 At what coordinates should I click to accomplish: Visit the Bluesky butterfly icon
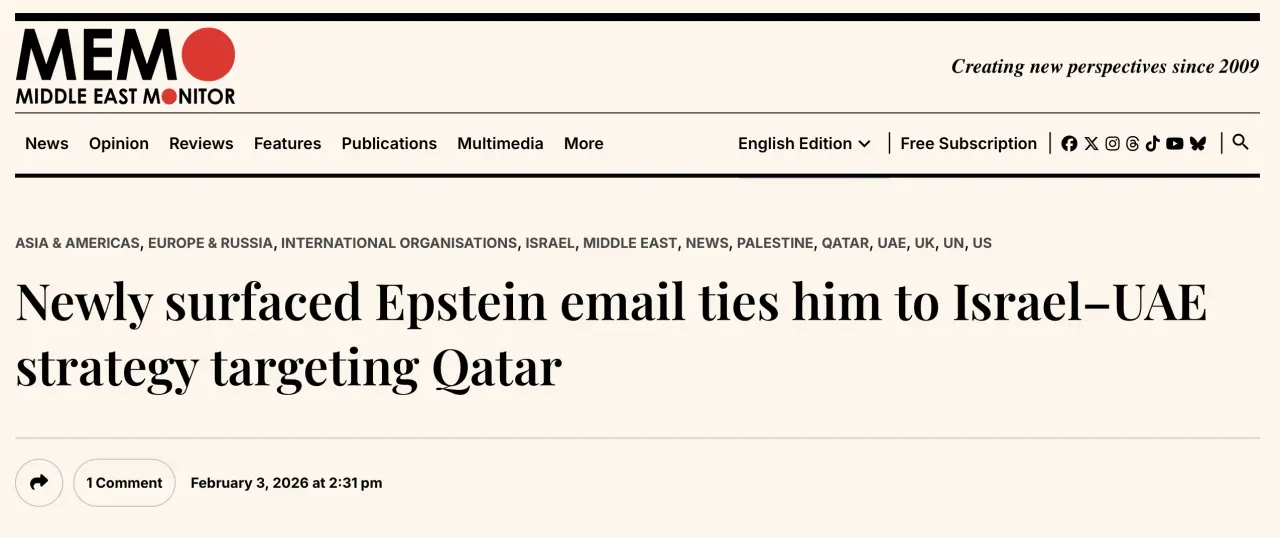(x=1197, y=144)
